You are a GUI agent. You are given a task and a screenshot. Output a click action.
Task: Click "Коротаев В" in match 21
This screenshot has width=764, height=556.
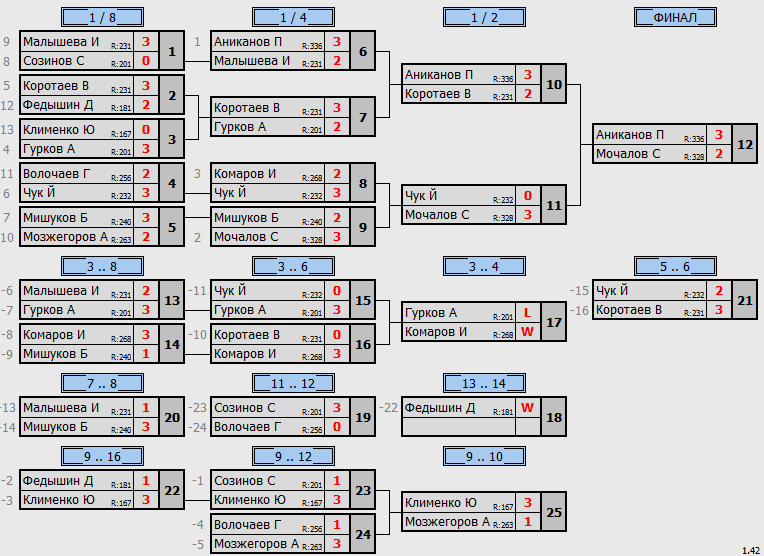(629, 310)
